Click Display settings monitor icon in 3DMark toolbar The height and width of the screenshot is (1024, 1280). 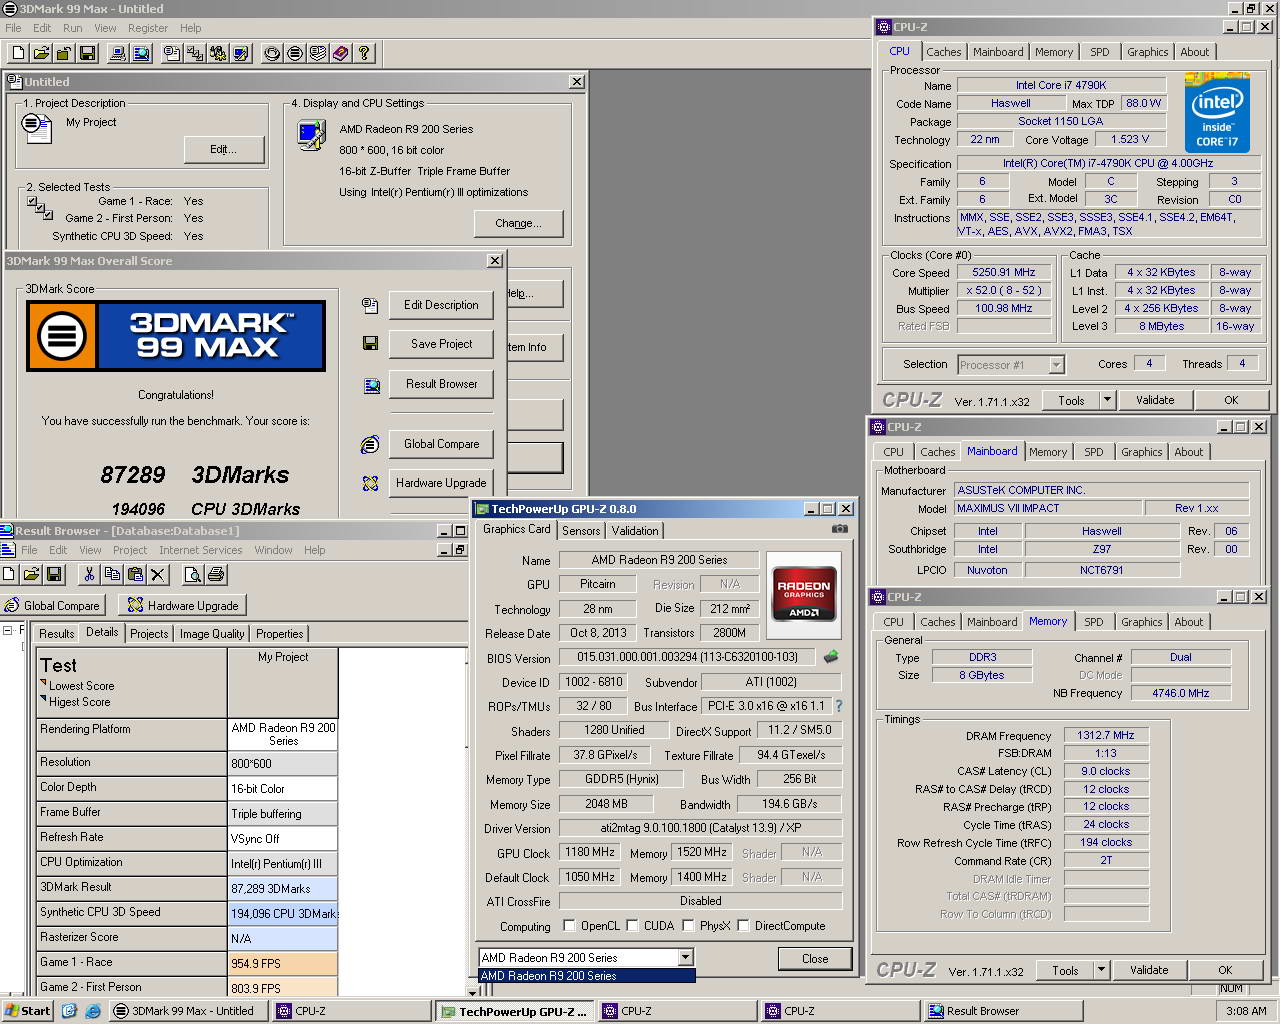(x=241, y=53)
